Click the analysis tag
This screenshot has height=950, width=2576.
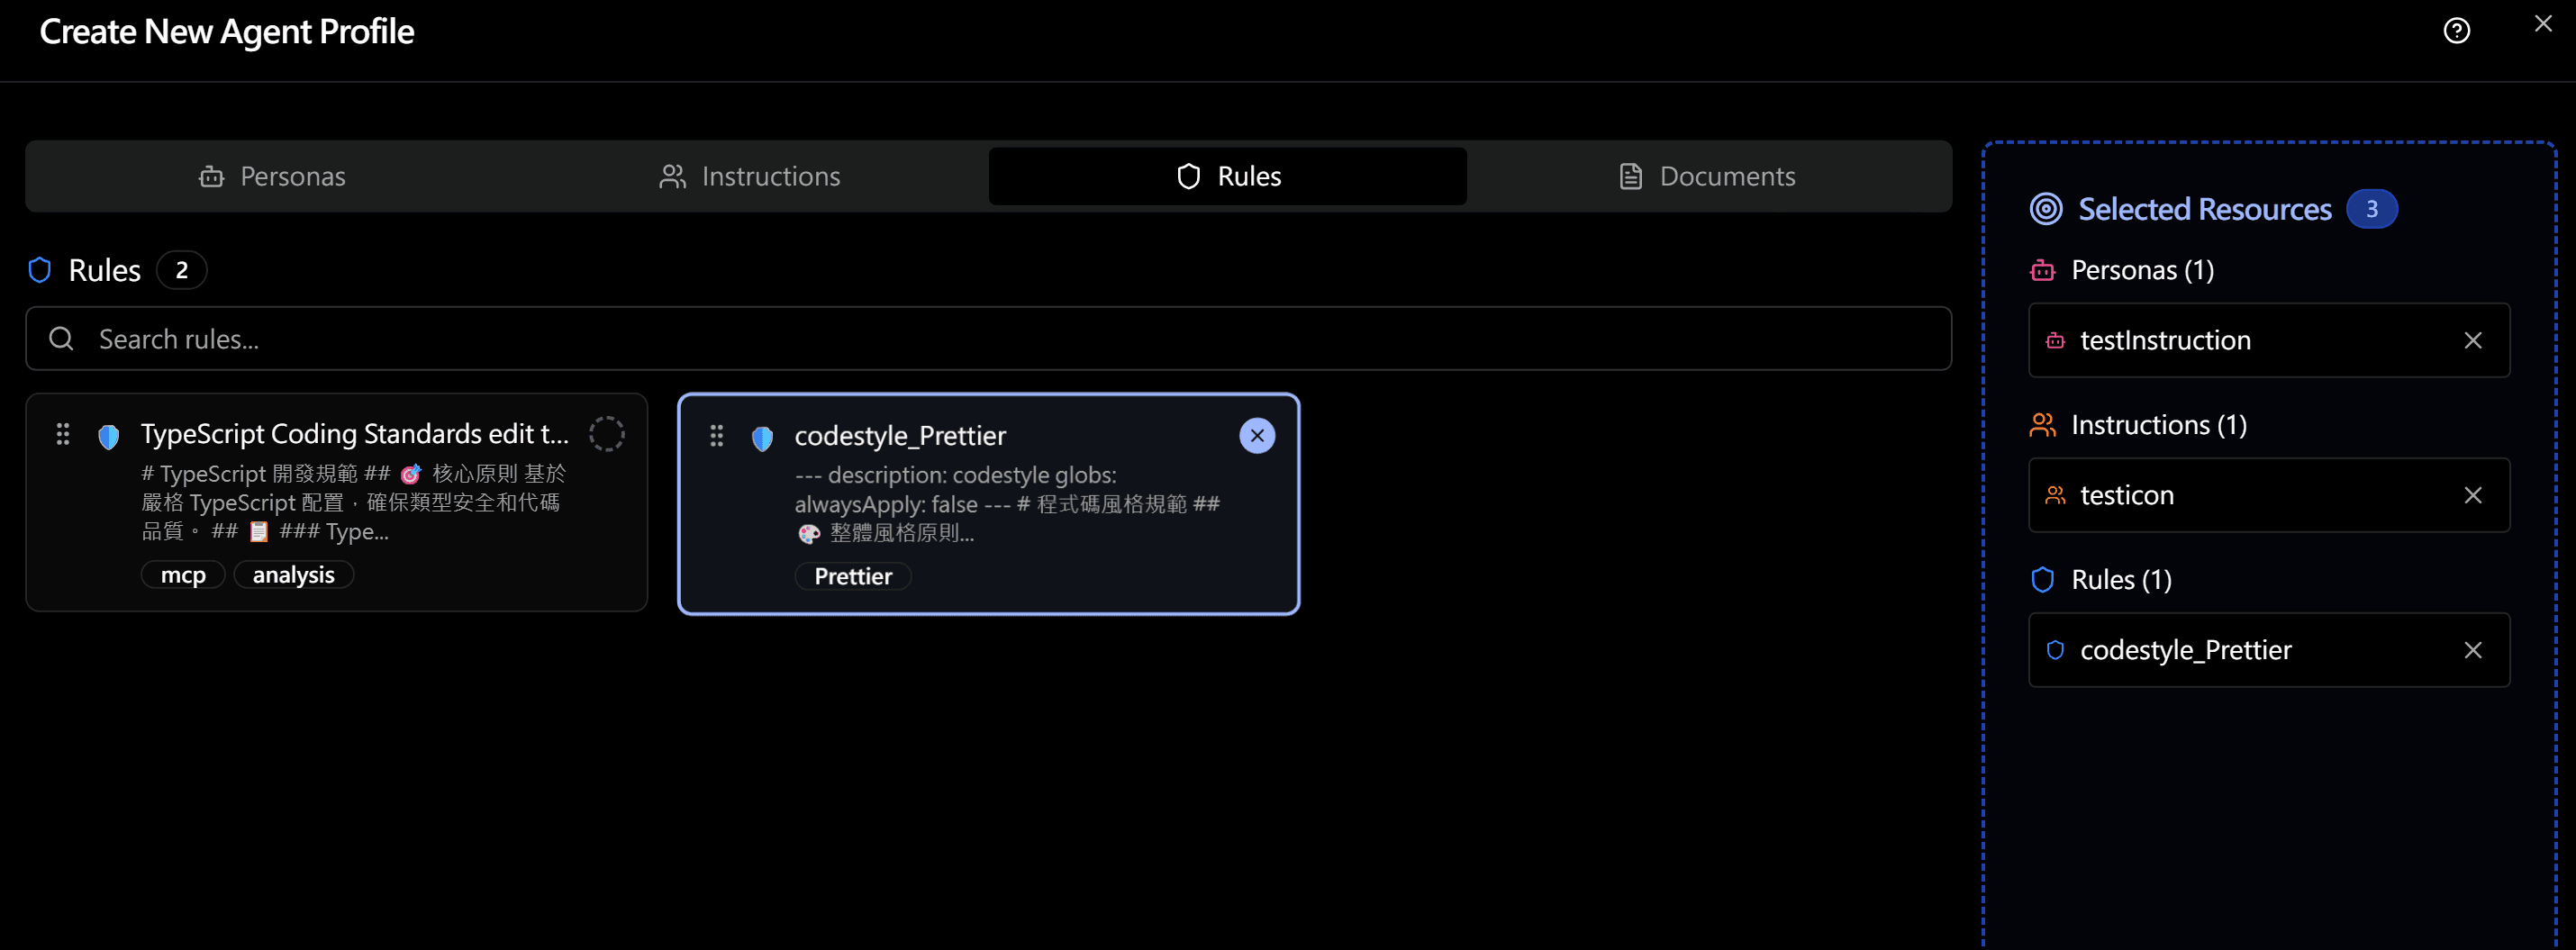pyautogui.click(x=293, y=575)
